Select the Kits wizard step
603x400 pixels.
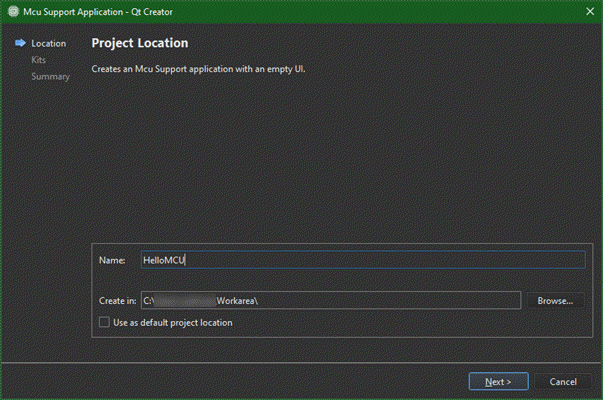click(39, 60)
